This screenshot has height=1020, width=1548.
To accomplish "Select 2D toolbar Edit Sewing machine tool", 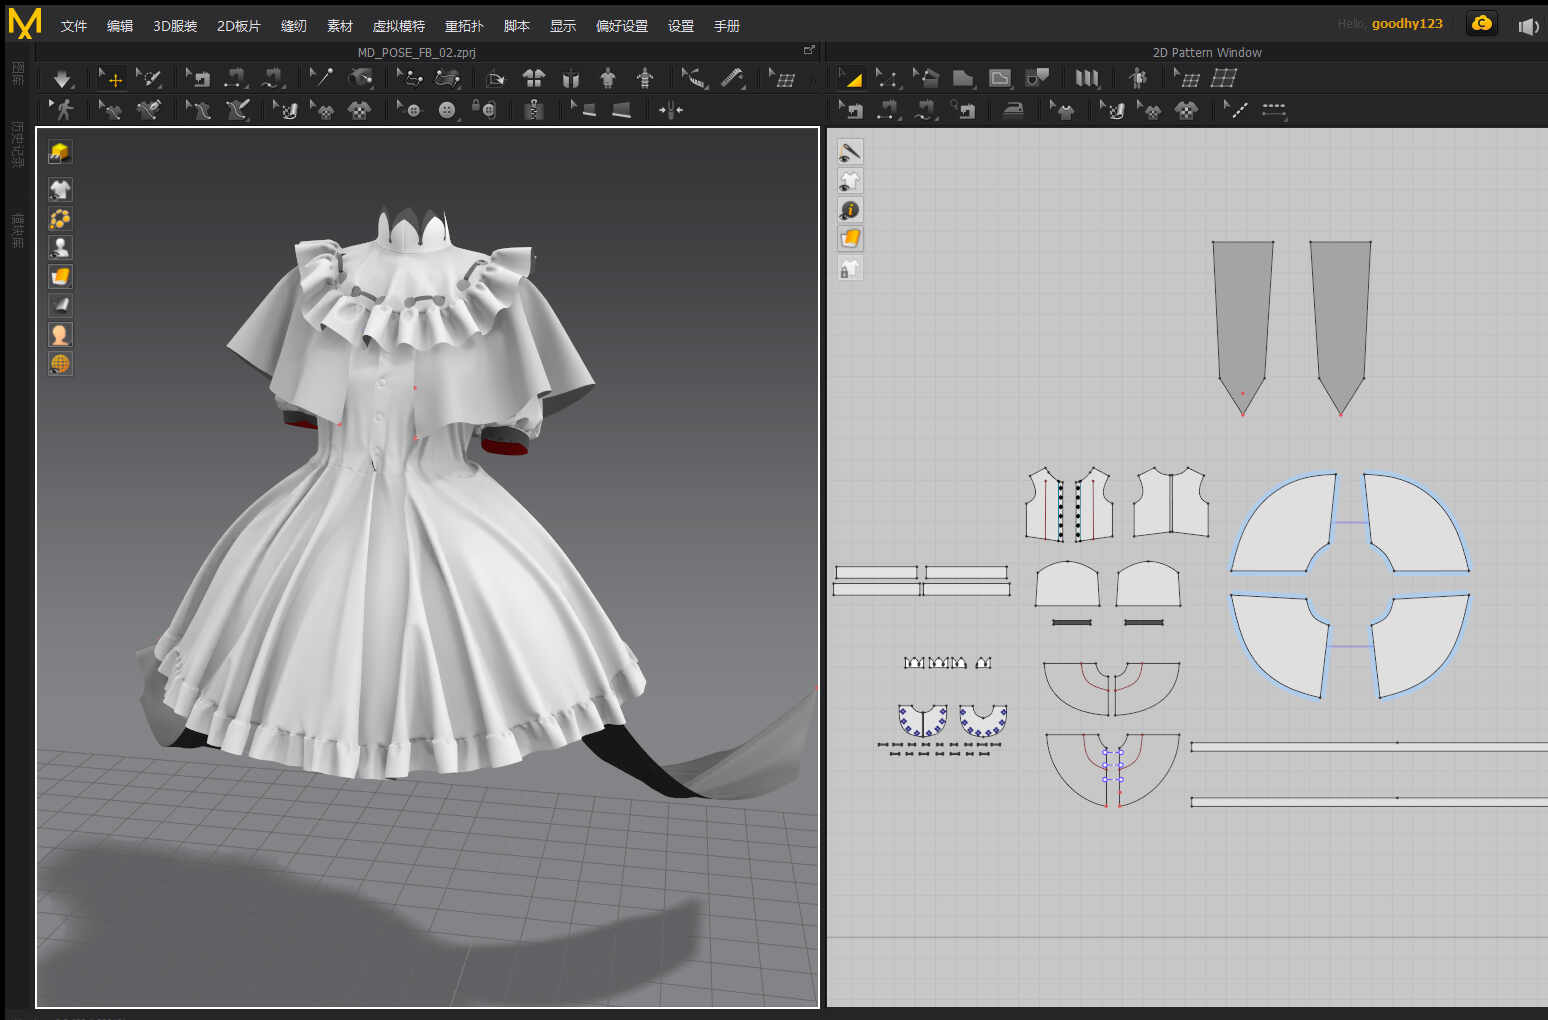I will tap(851, 110).
